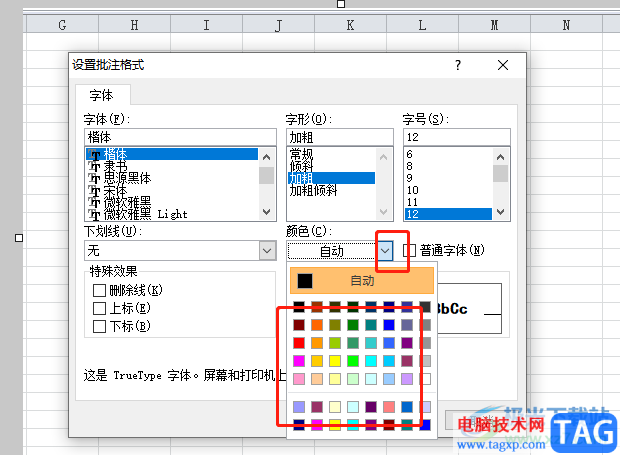620x455 pixels.
Task: Select column G header
Action: coord(62,25)
